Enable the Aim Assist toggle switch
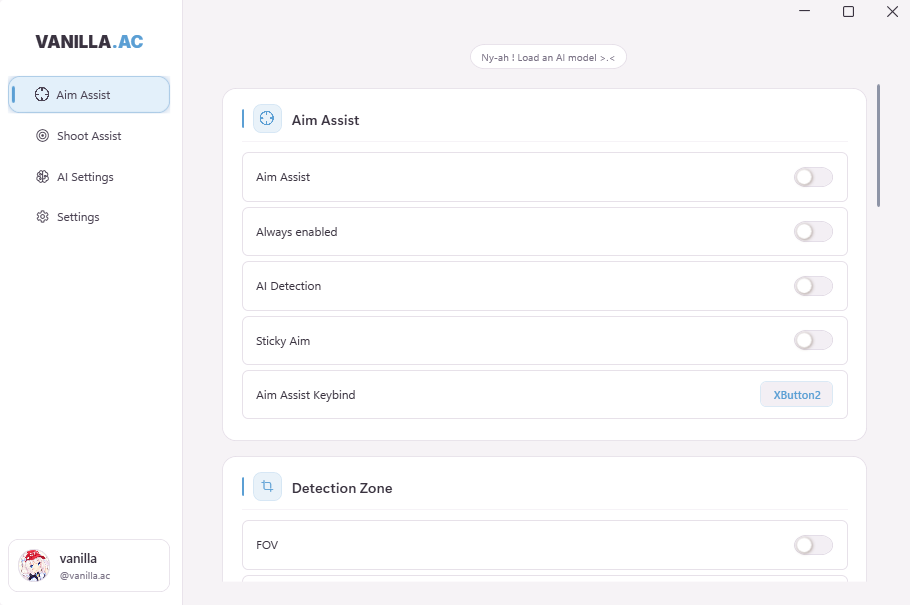This screenshot has width=910, height=605. tap(813, 177)
